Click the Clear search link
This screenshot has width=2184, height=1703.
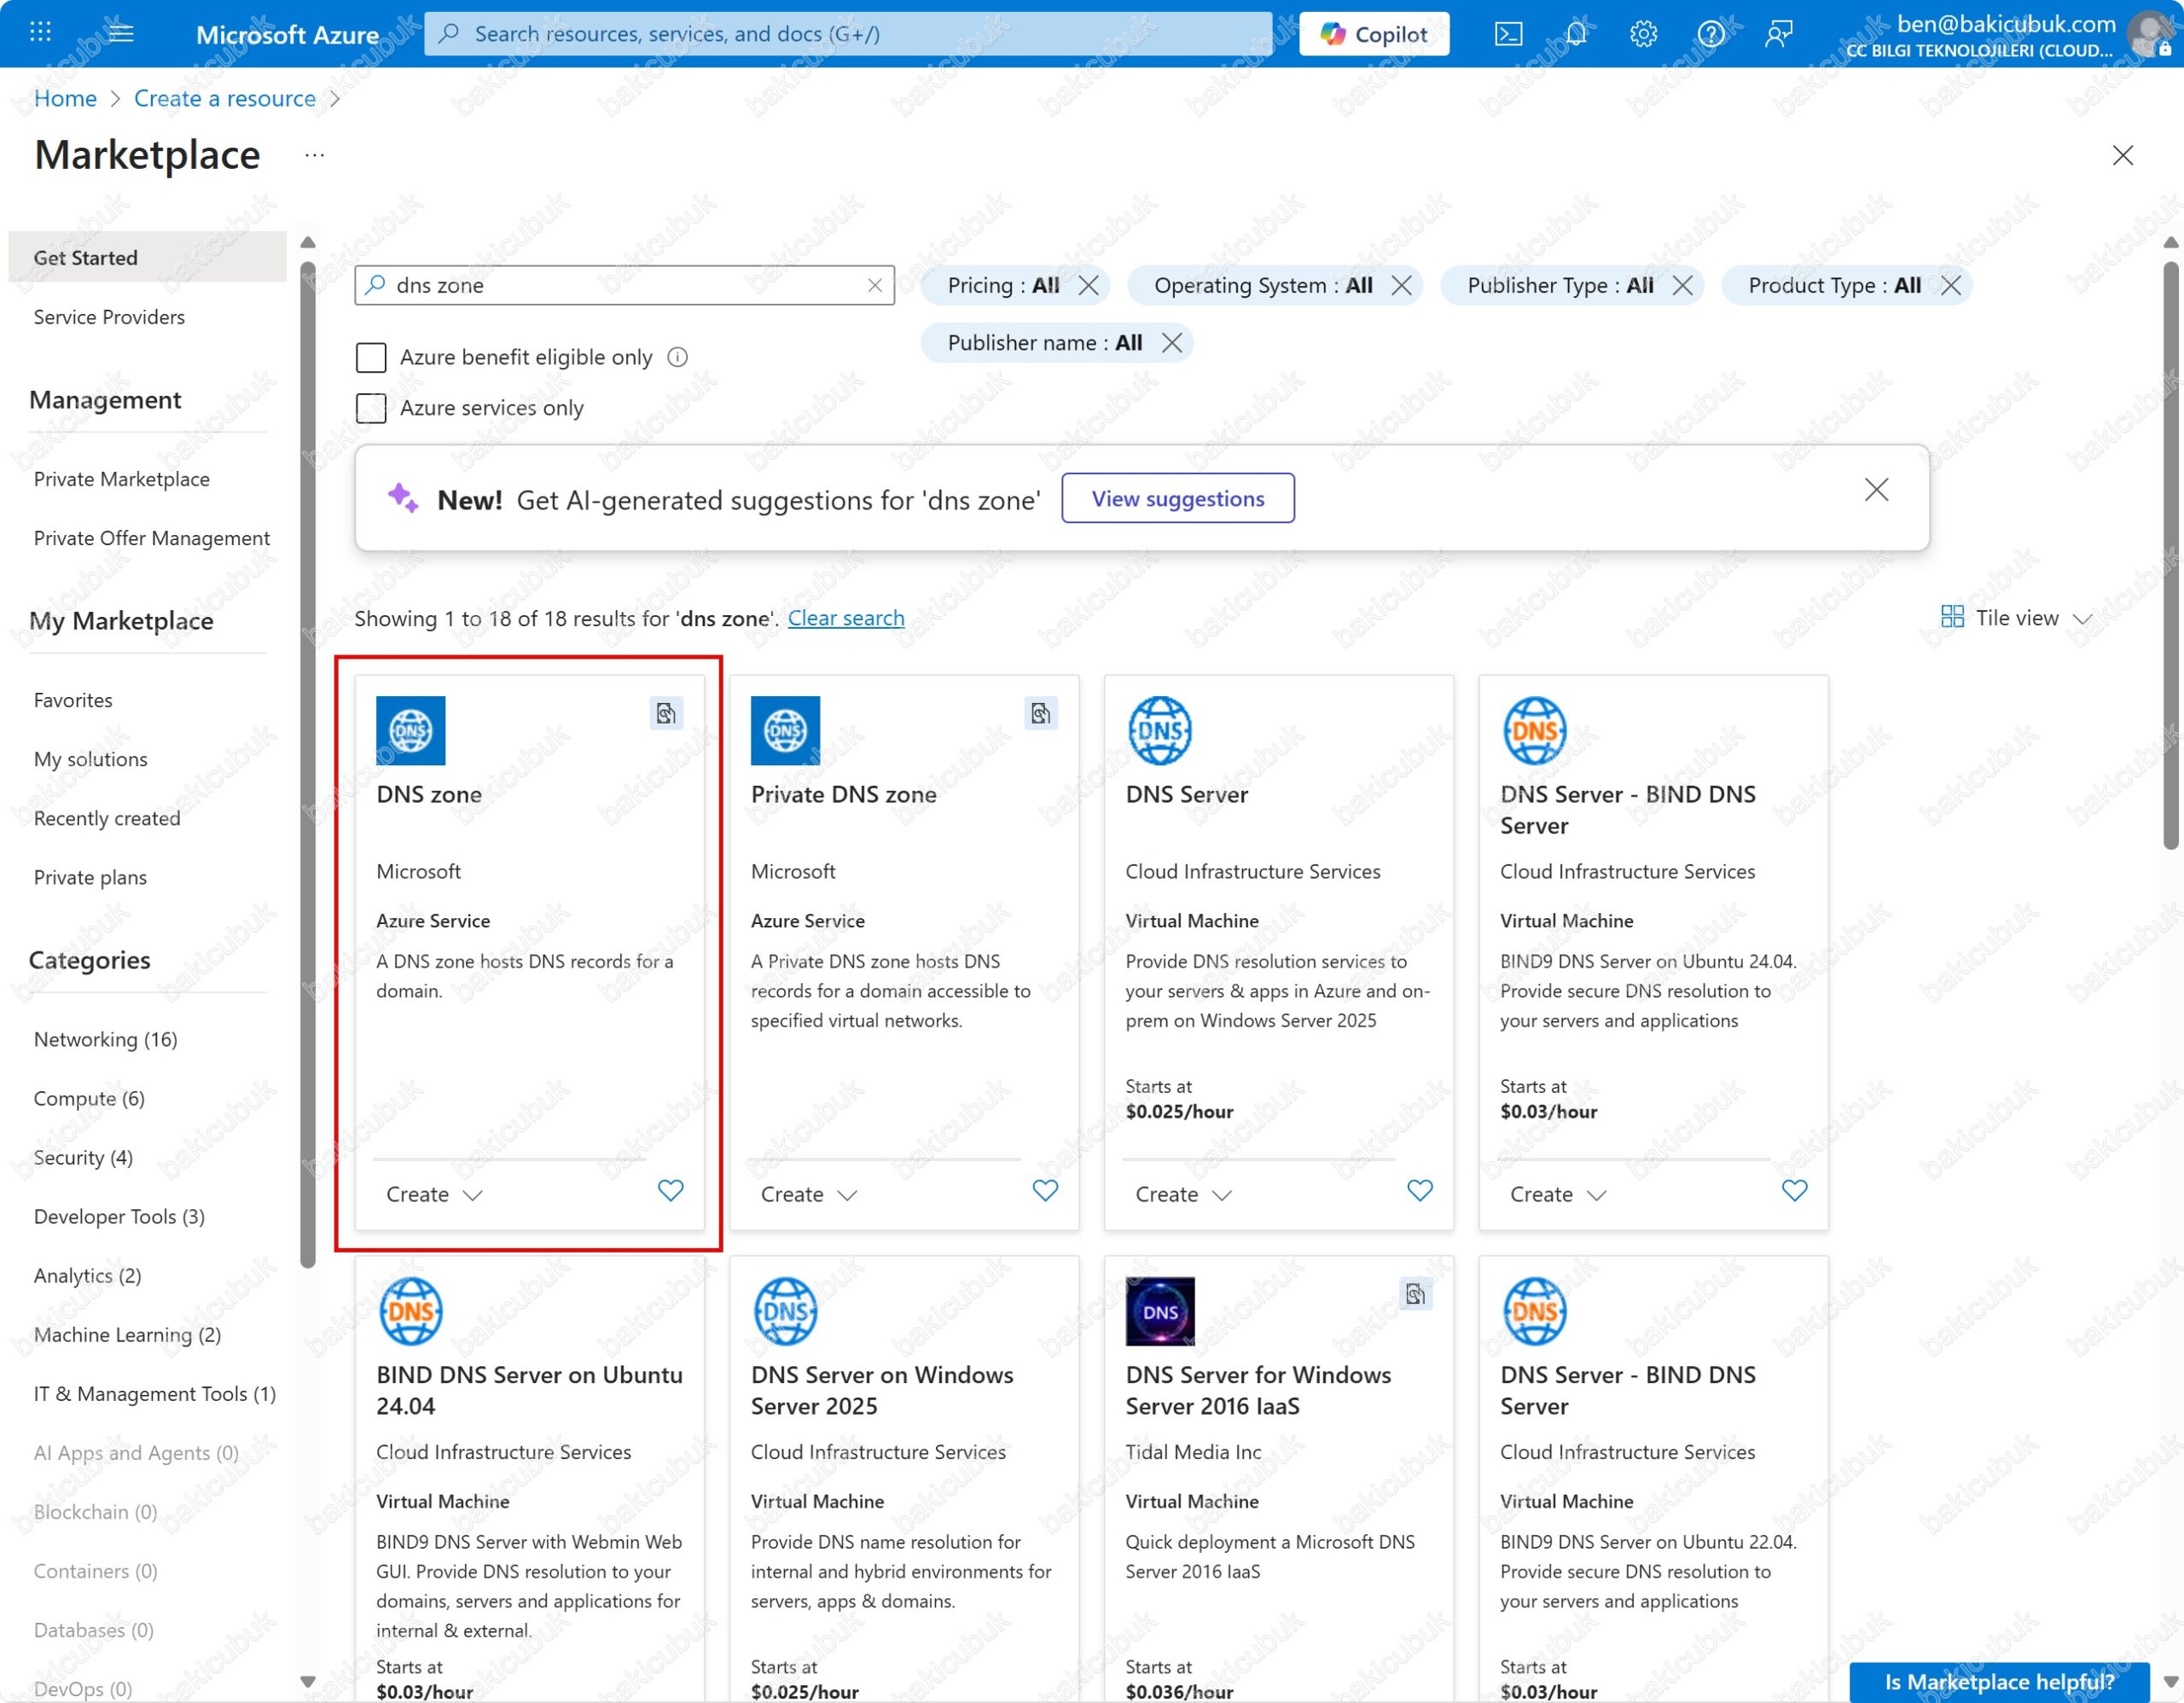click(845, 618)
